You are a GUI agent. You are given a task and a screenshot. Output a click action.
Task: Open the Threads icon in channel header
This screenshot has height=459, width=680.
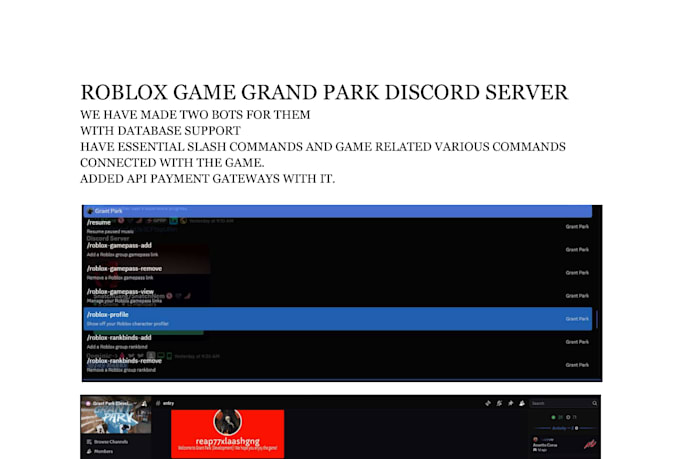pyautogui.click(x=488, y=403)
